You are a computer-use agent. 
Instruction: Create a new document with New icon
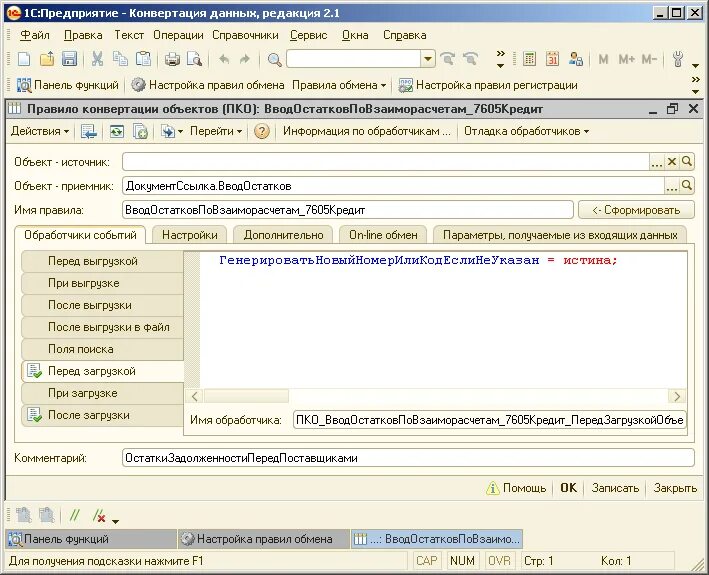coord(24,59)
